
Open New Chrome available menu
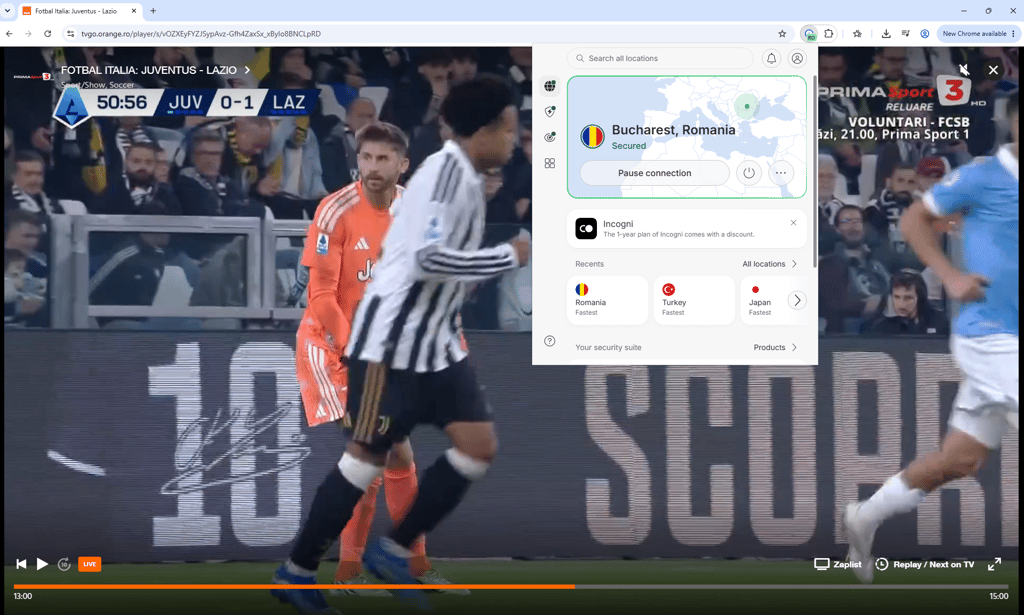[978, 34]
